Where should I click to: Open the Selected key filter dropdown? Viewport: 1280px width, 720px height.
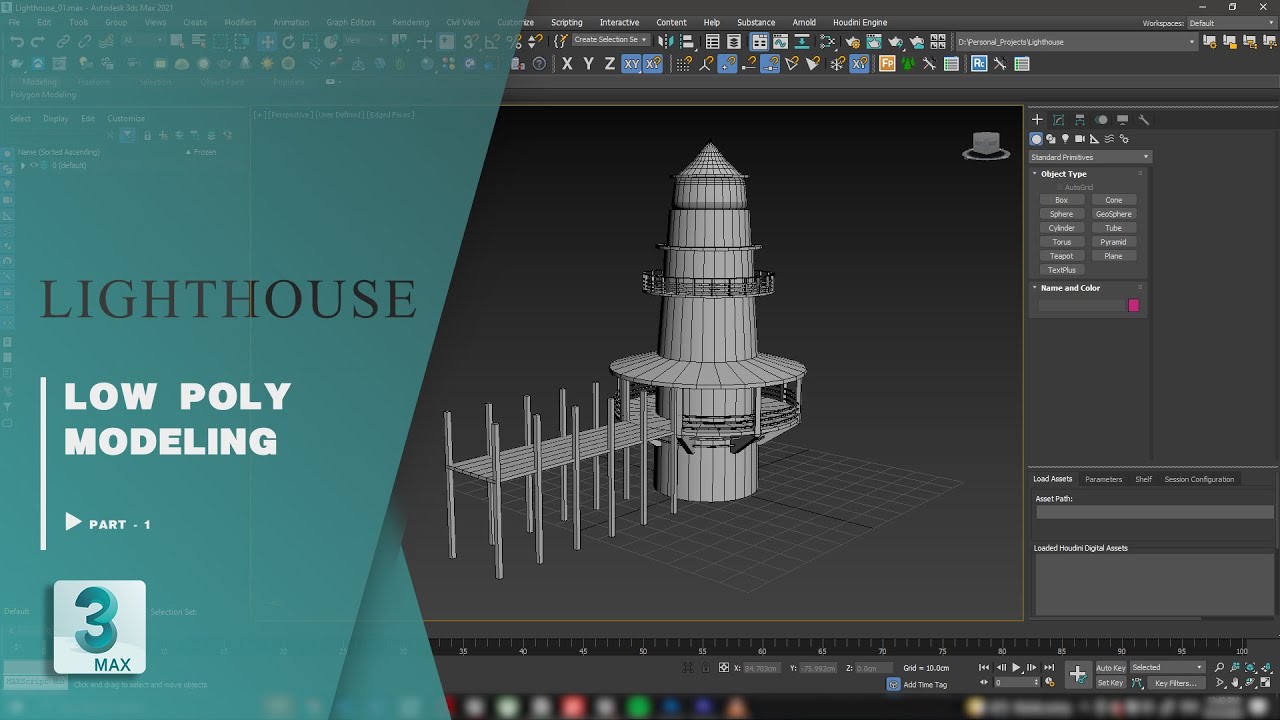tap(1167, 668)
